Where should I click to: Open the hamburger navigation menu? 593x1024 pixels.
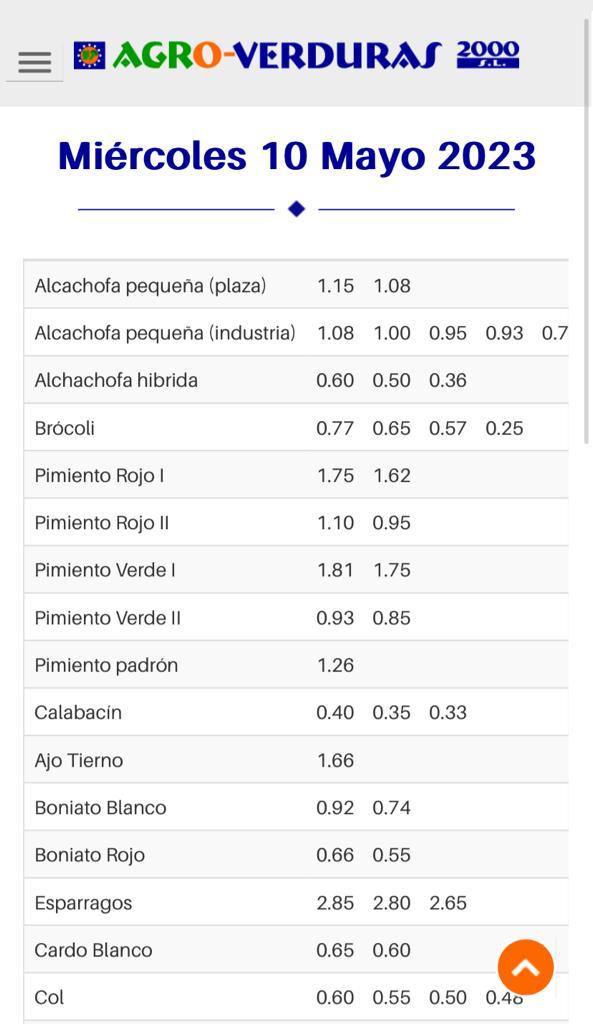click(35, 63)
